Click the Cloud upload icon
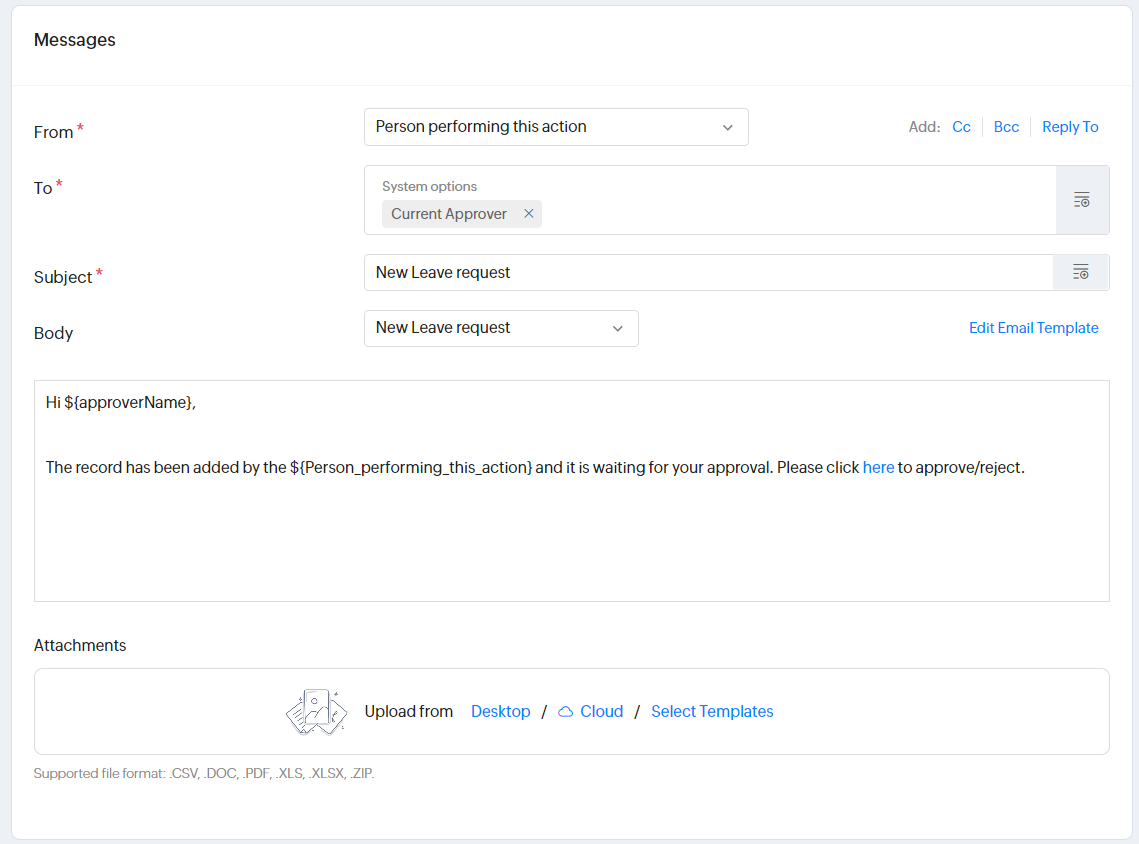Screen dimensions: 1139x844 tap(566, 712)
